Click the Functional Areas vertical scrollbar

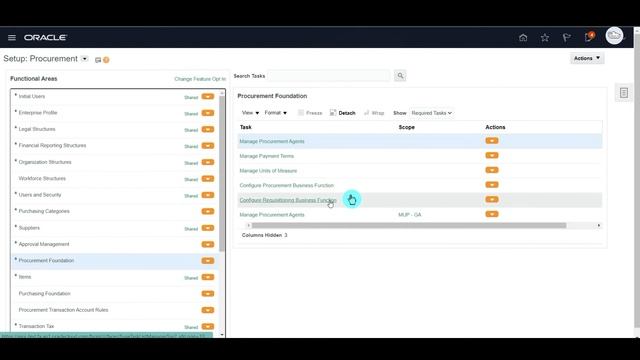(222, 173)
